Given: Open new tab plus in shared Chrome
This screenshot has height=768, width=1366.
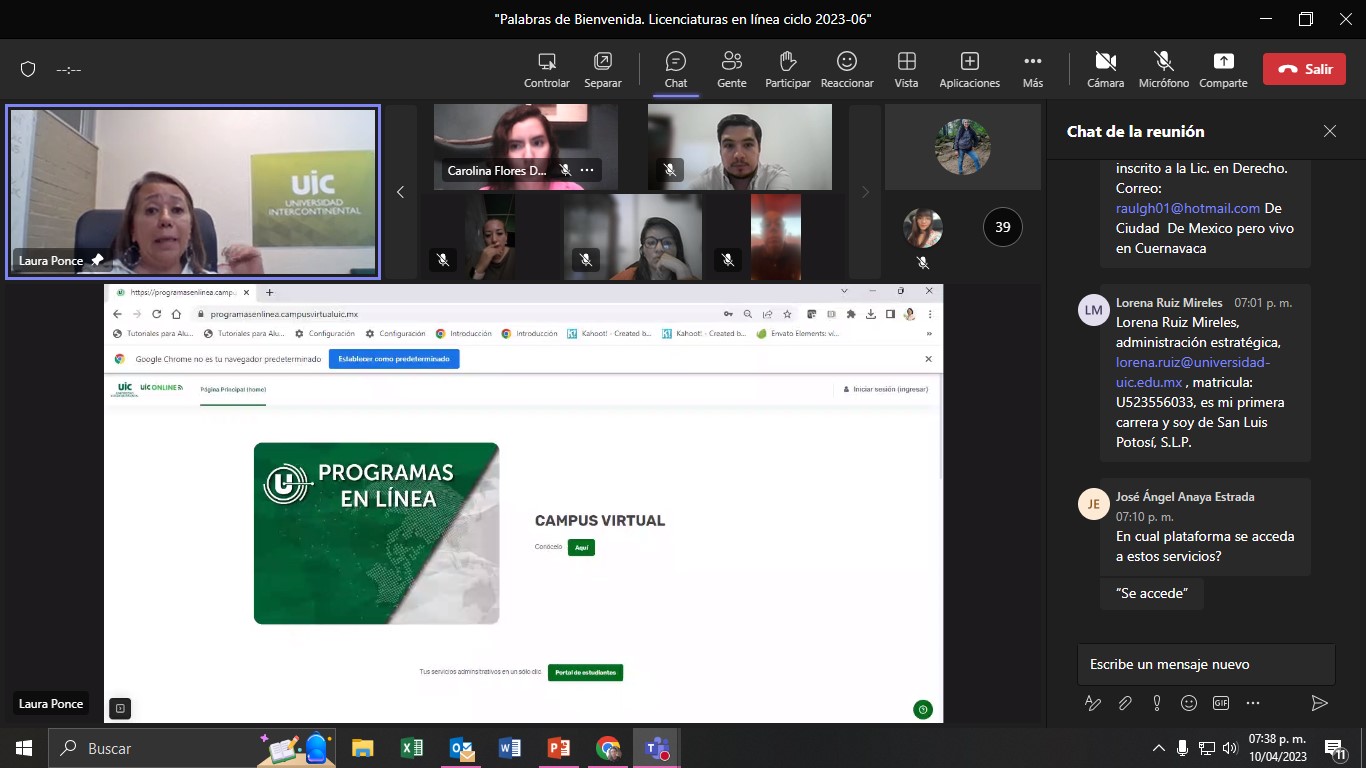Looking at the screenshot, I should 269,292.
